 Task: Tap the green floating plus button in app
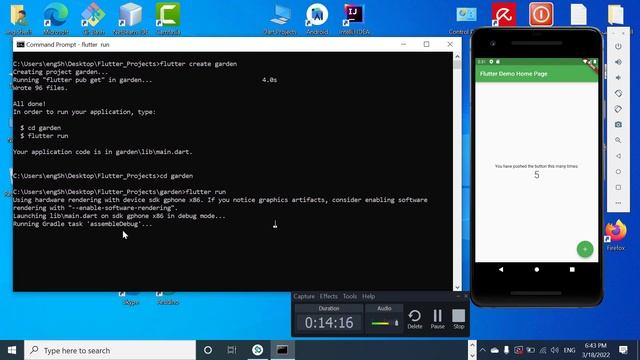(x=584, y=249)
